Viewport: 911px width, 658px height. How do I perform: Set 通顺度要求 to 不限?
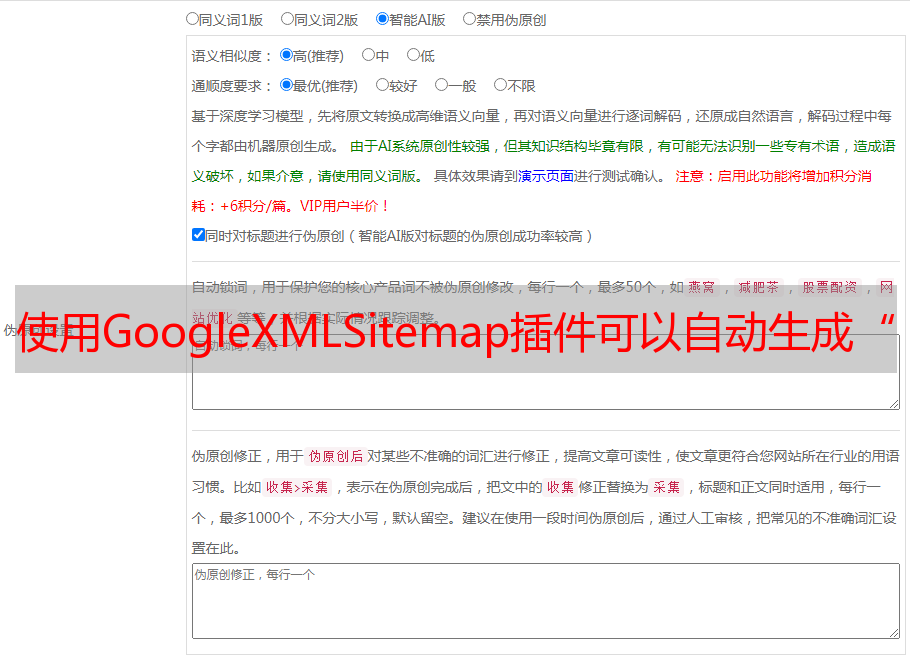point(500,85)
